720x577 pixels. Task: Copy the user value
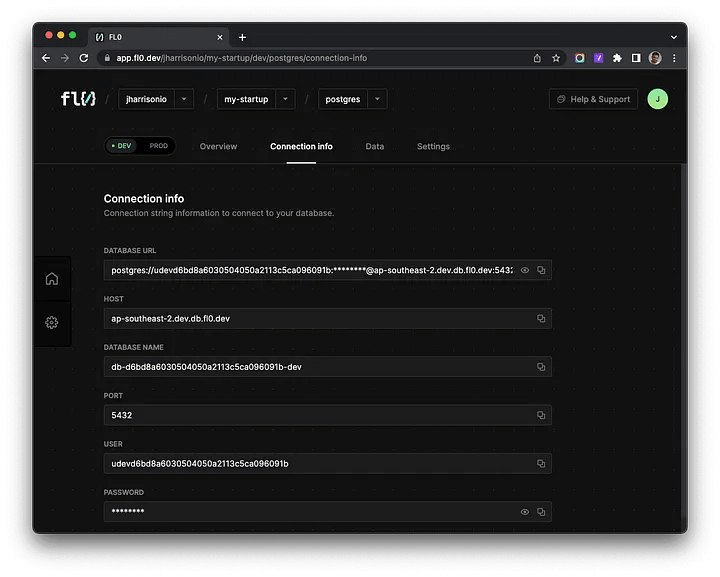tap(541, 463)
